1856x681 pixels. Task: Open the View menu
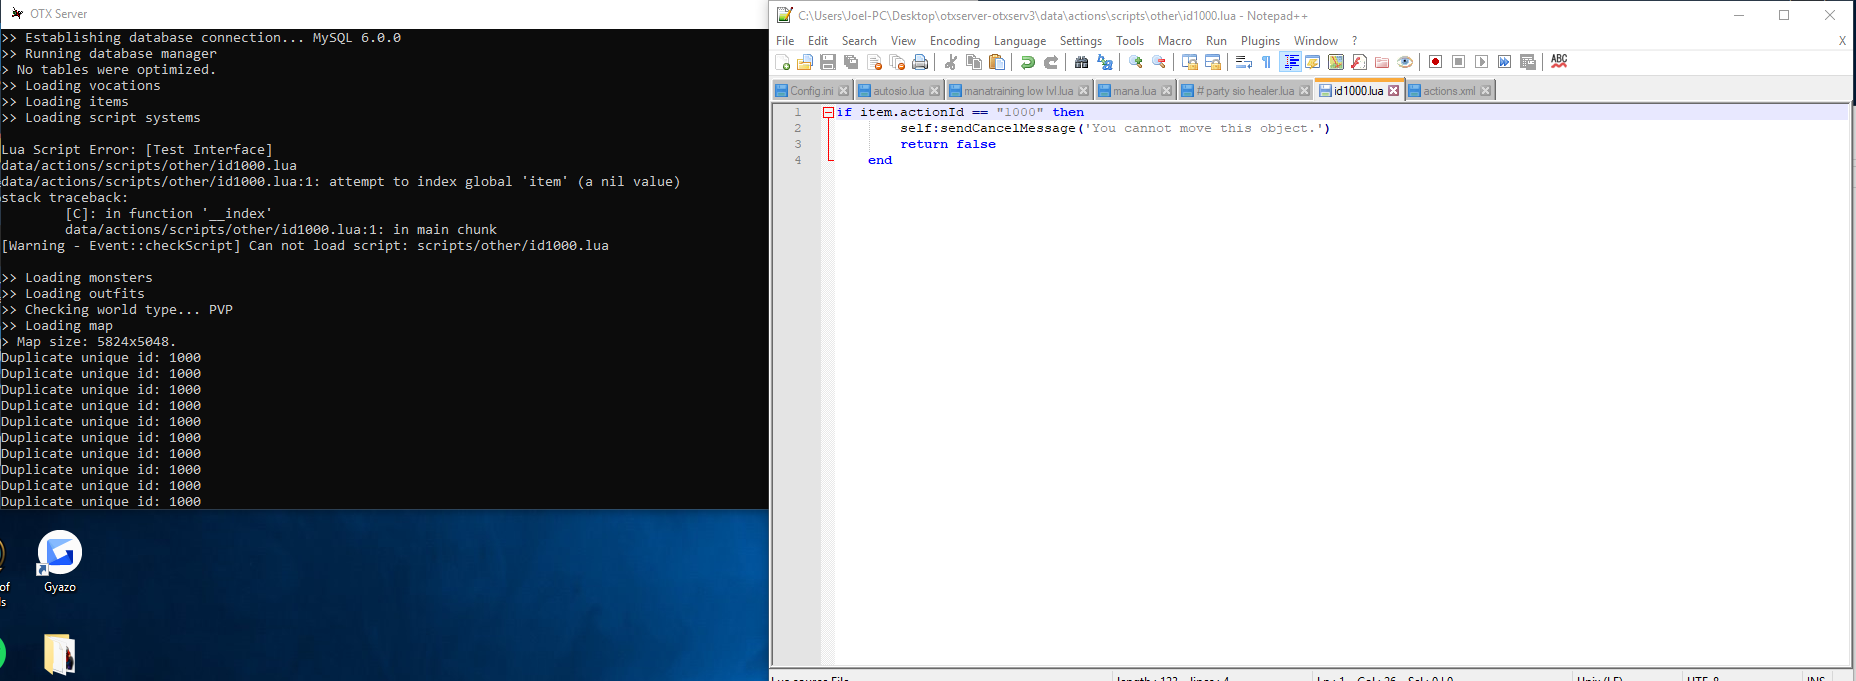coord(903,41)
